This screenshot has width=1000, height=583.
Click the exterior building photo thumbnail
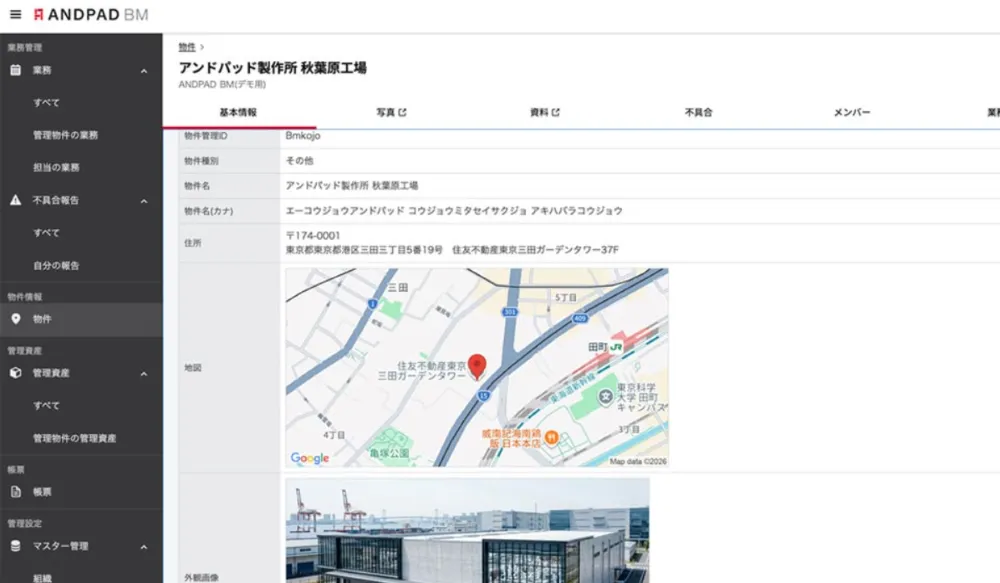click(467, 531)
